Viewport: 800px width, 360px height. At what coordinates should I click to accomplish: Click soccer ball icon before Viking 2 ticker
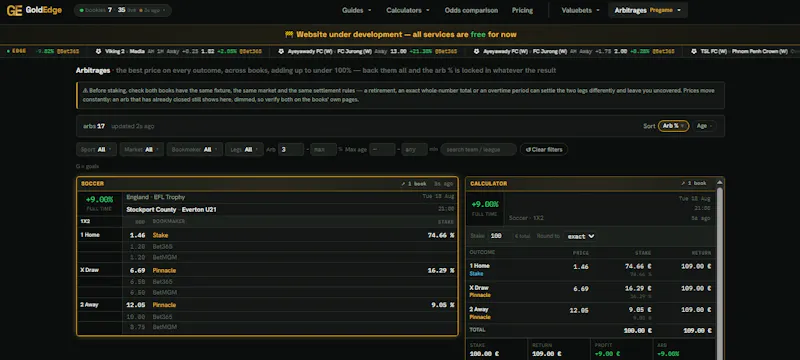point(98,51)
